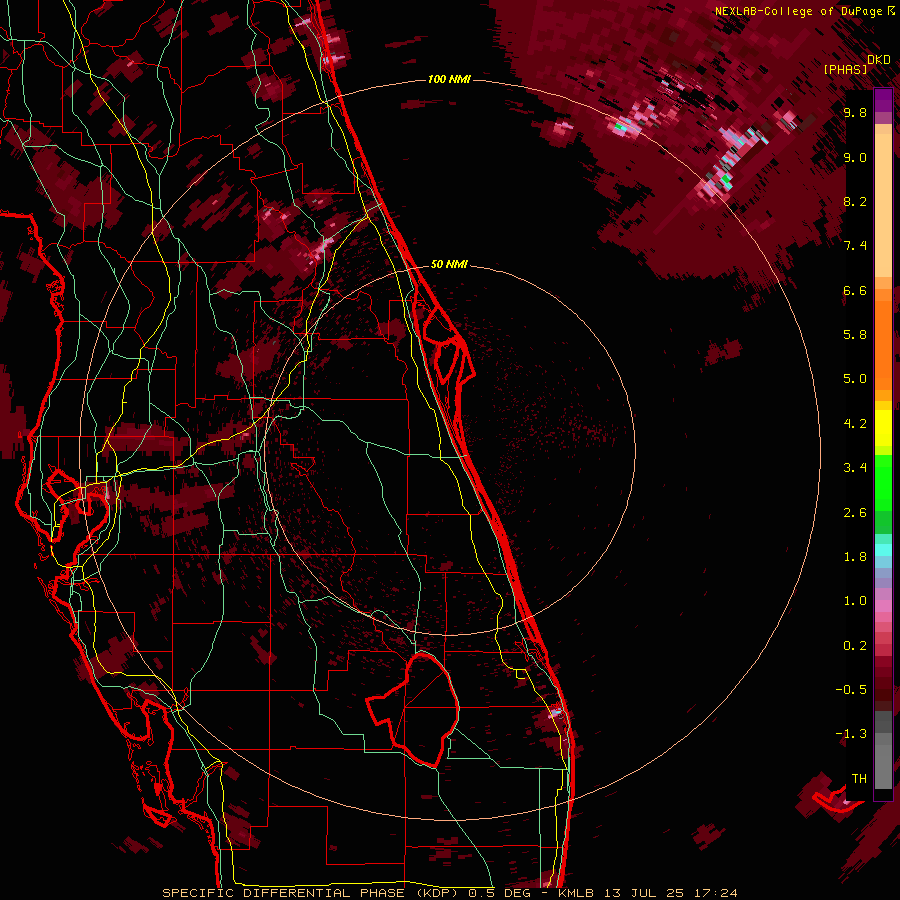Click the -0.5 value on color scale
900x900 pixels.
[851, 690]
